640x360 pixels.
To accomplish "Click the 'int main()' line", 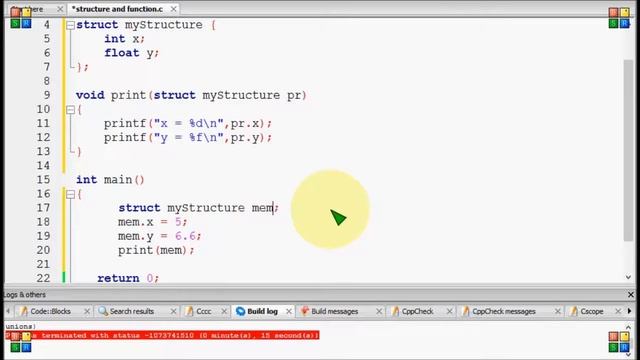I will 110,180.
